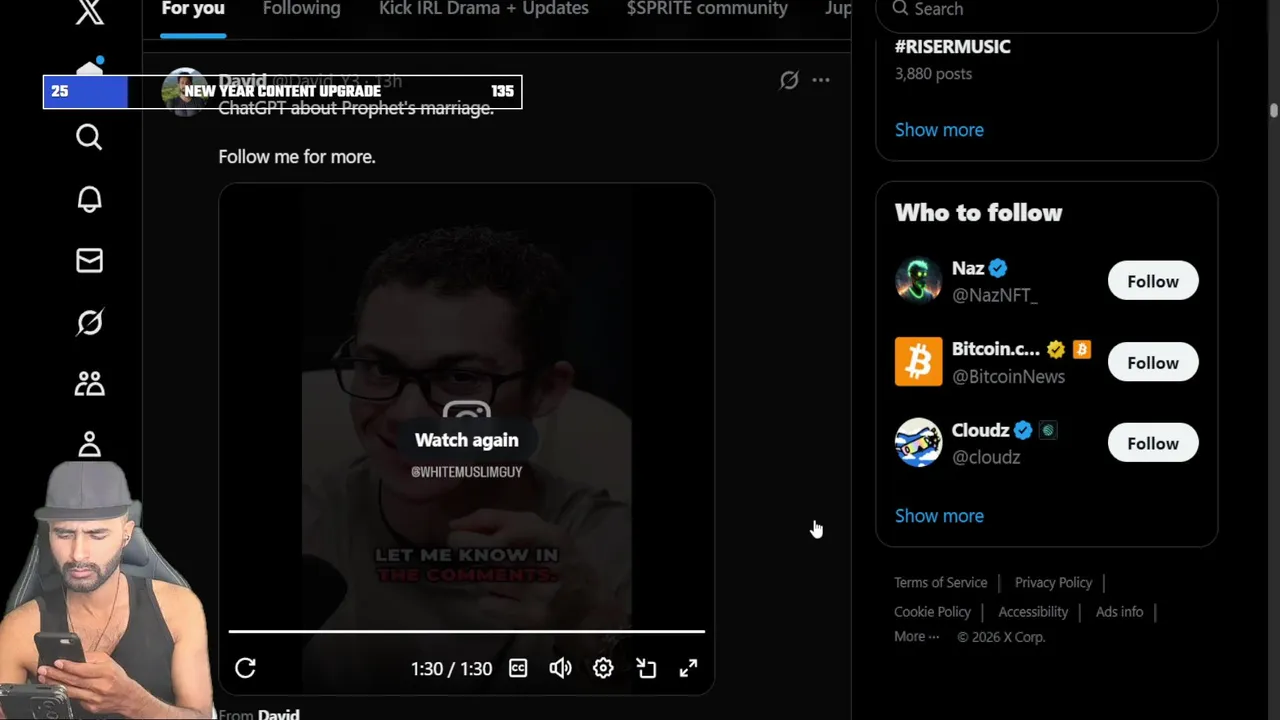Open Explore search icon in sidebar

89,137
